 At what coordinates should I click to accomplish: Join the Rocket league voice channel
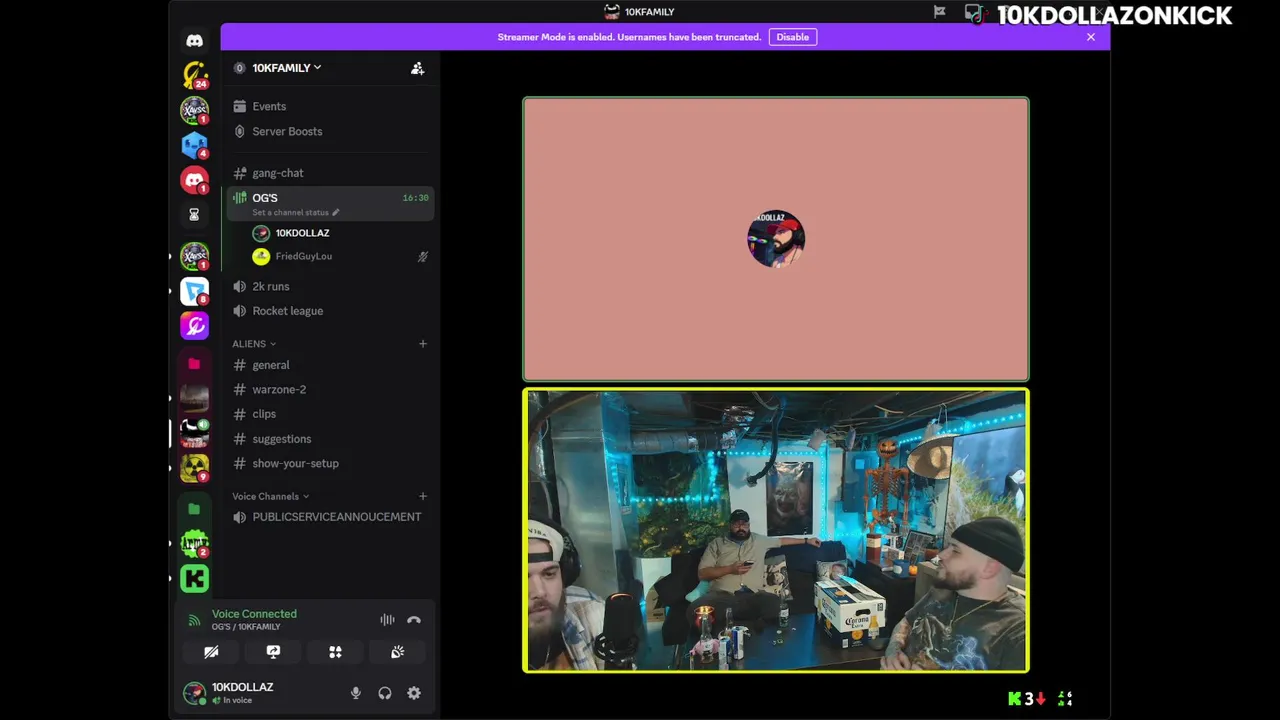point(330,311)
